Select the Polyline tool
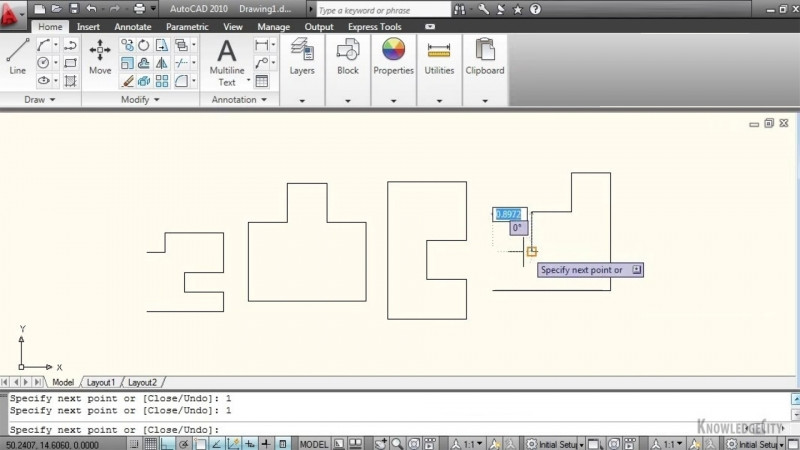 pos(70,45)
